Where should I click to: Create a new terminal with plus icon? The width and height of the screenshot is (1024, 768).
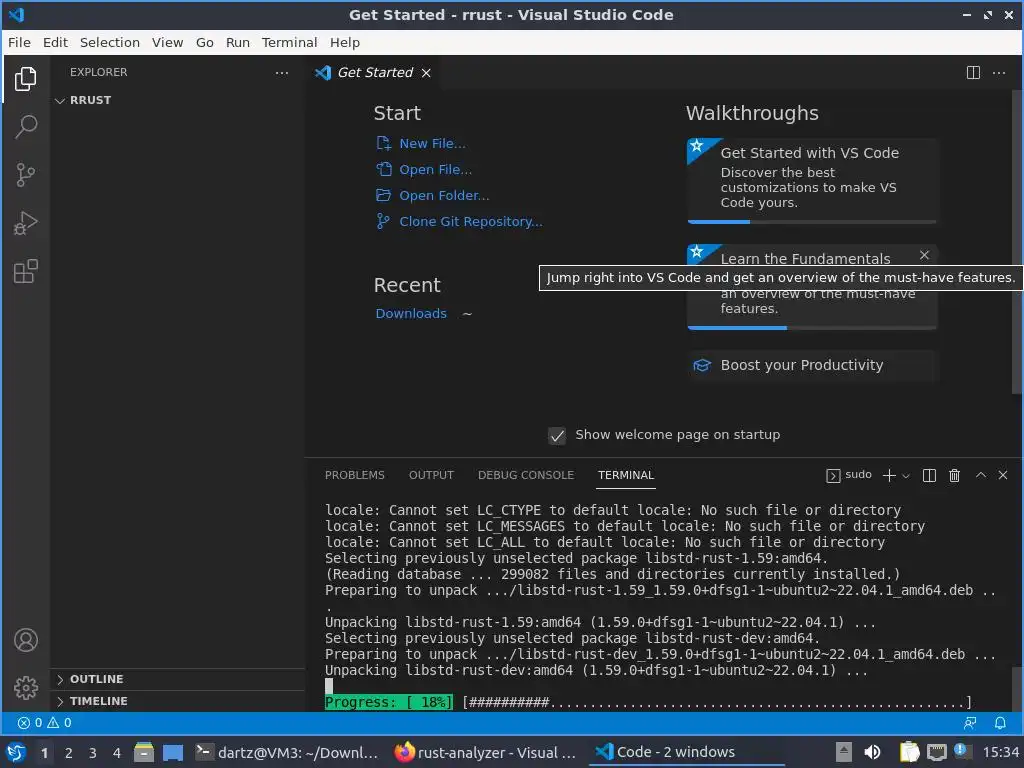(888, 475)
